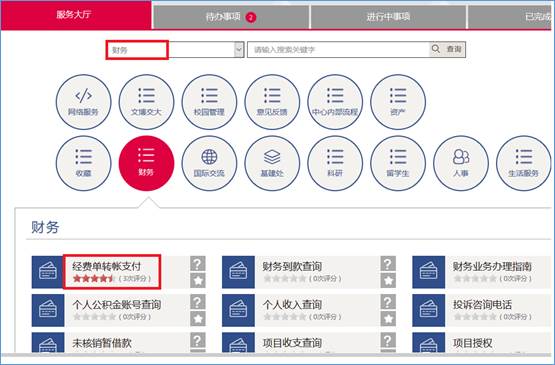Select the 校园管理 category circle
The image size is (555, 365).
209,102
